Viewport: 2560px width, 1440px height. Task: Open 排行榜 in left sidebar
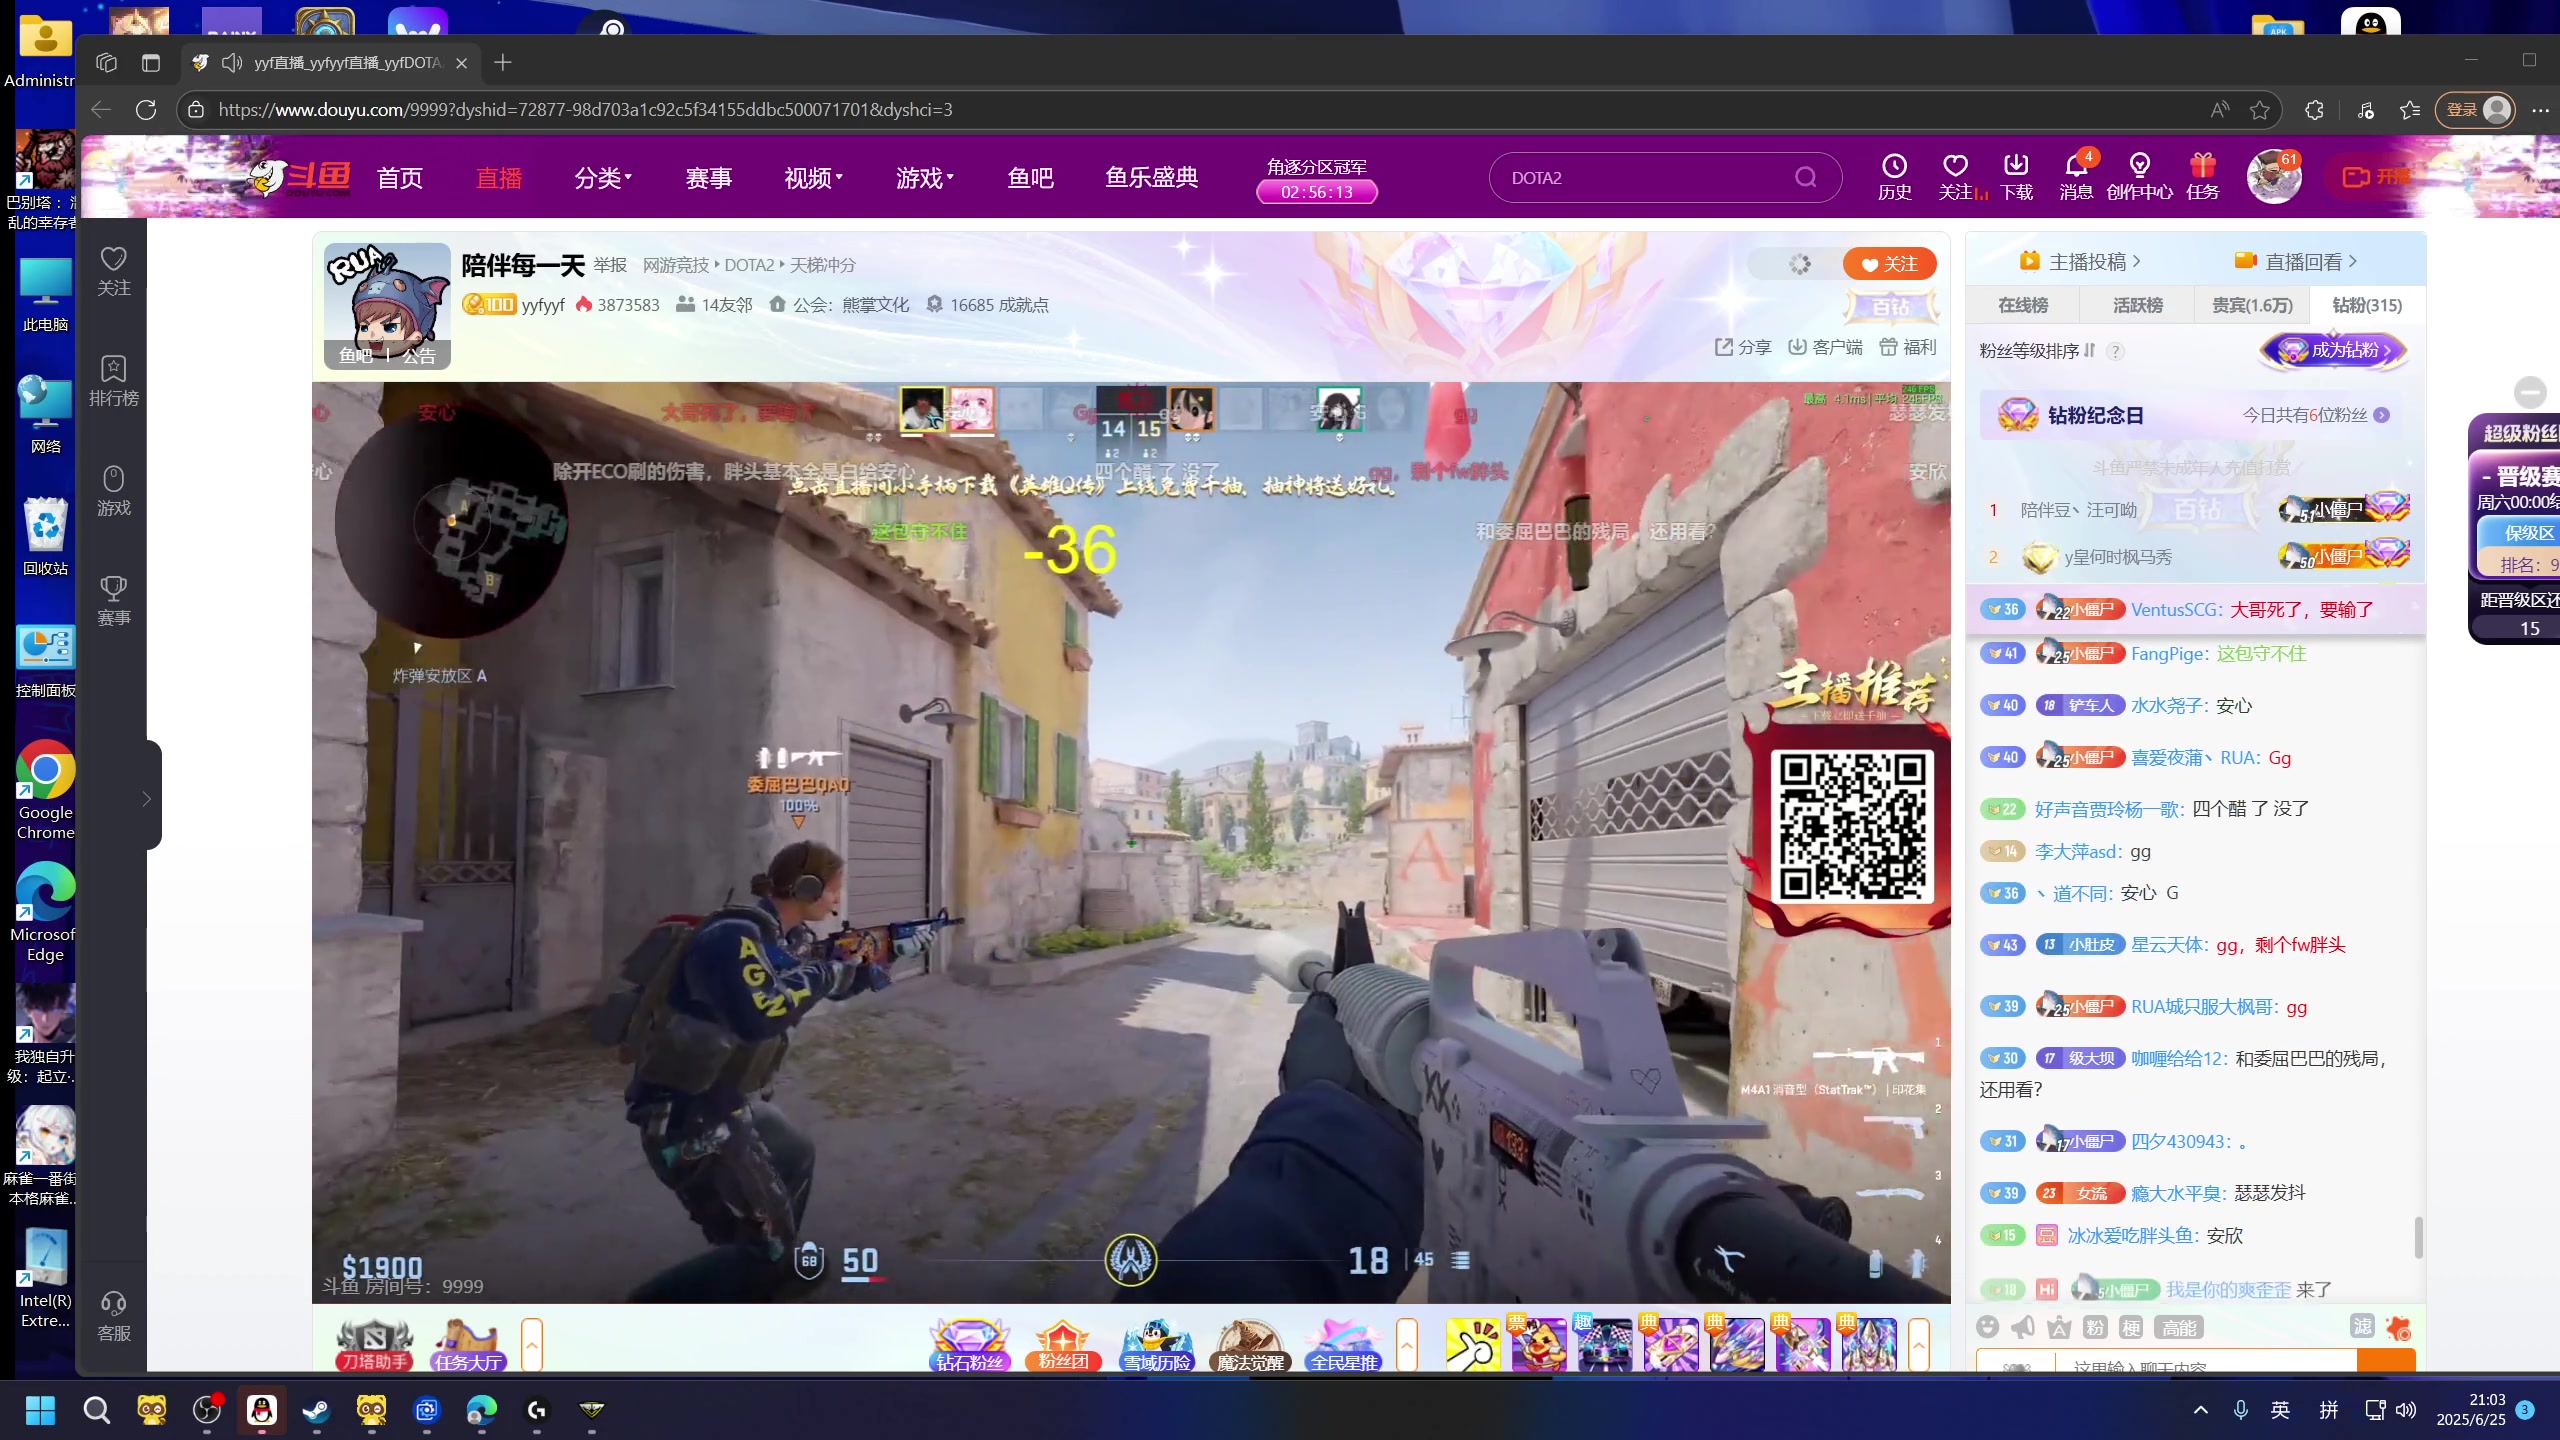(x=113, y=381)
